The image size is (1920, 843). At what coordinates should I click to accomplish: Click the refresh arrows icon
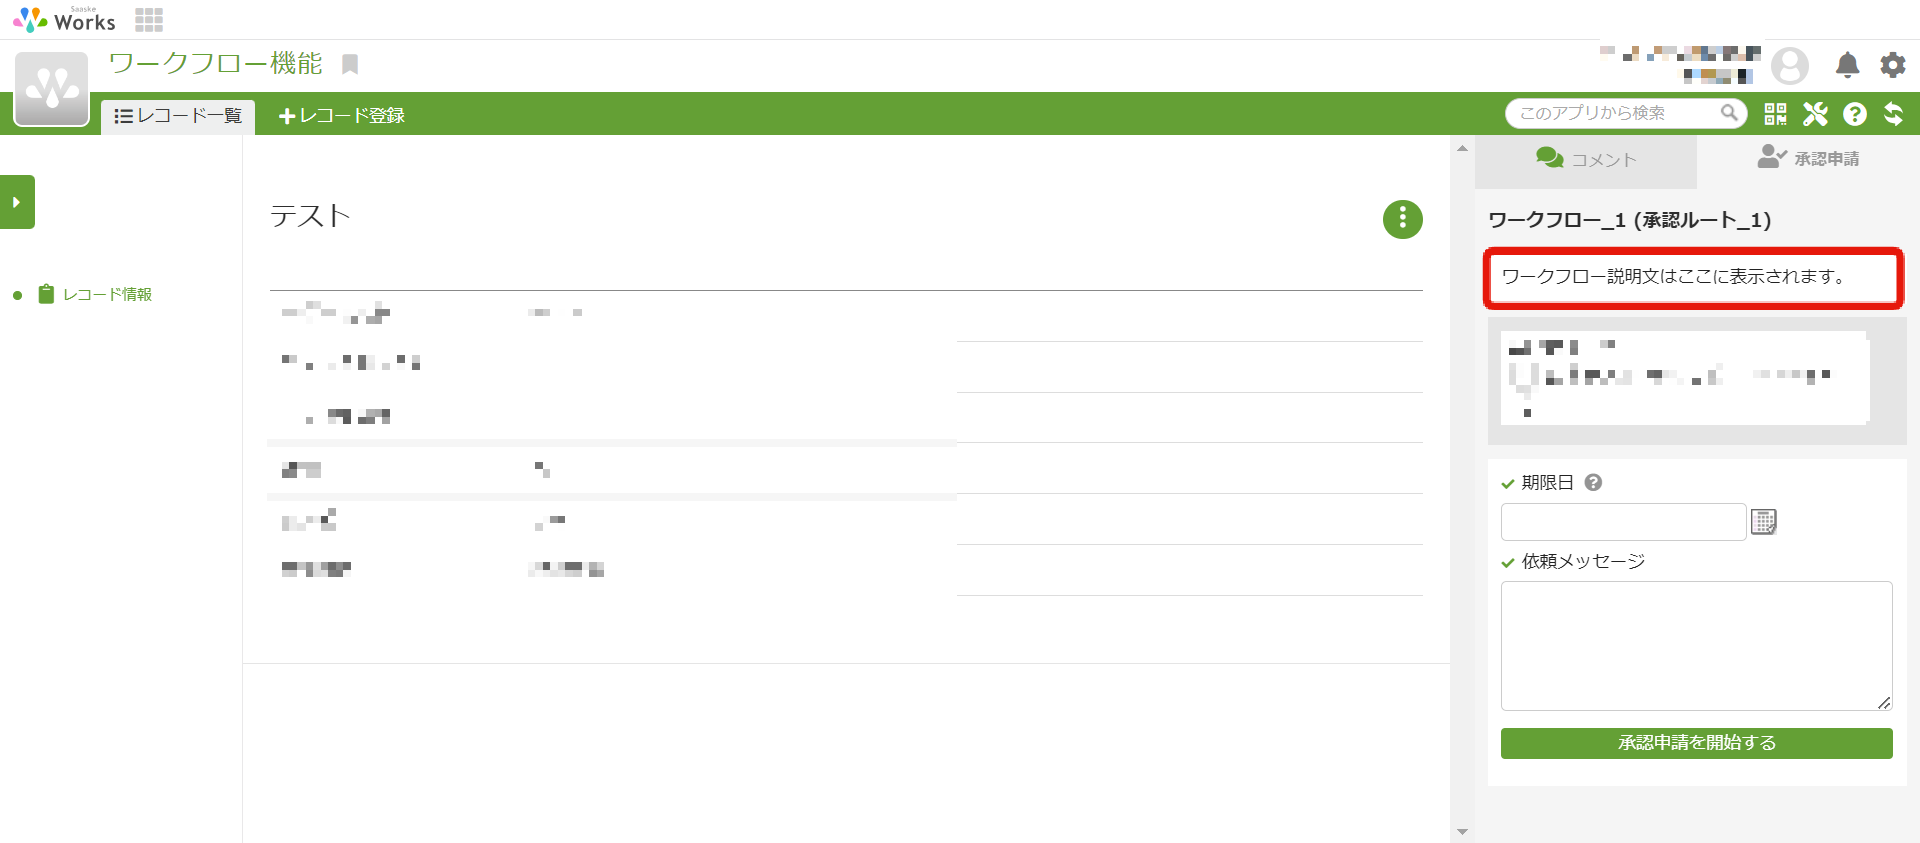pos(1893,114)
